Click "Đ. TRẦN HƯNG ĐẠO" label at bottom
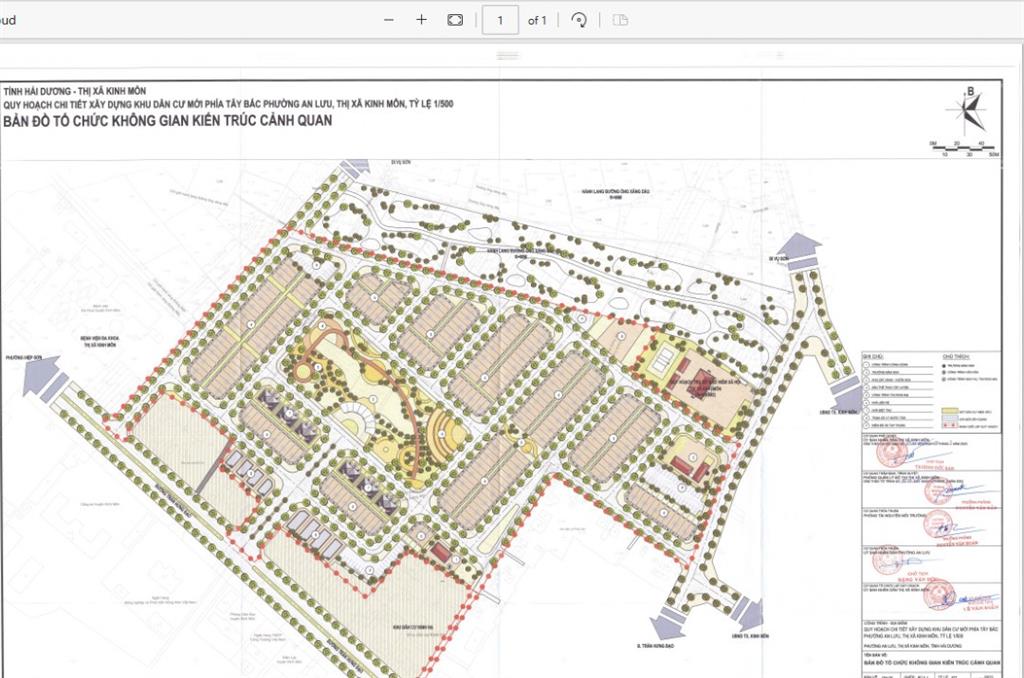 click(655, 646)
